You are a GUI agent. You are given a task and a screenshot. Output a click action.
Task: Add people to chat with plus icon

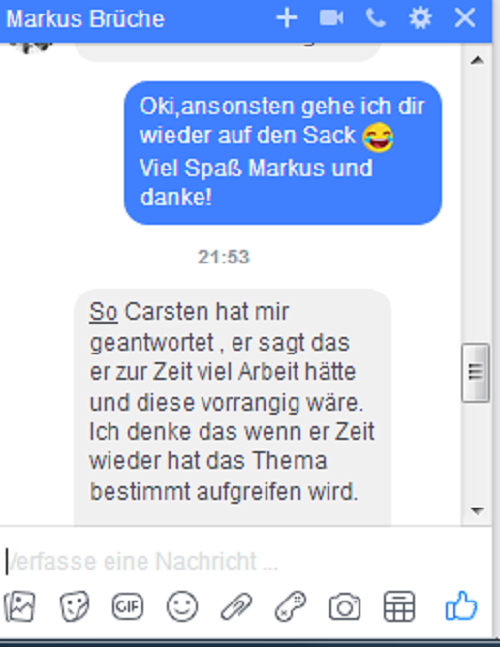(286, 19)
